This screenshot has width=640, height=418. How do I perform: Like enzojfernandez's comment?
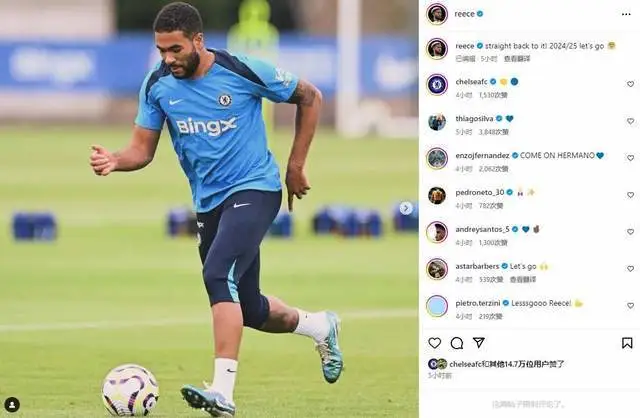[630, 158]
